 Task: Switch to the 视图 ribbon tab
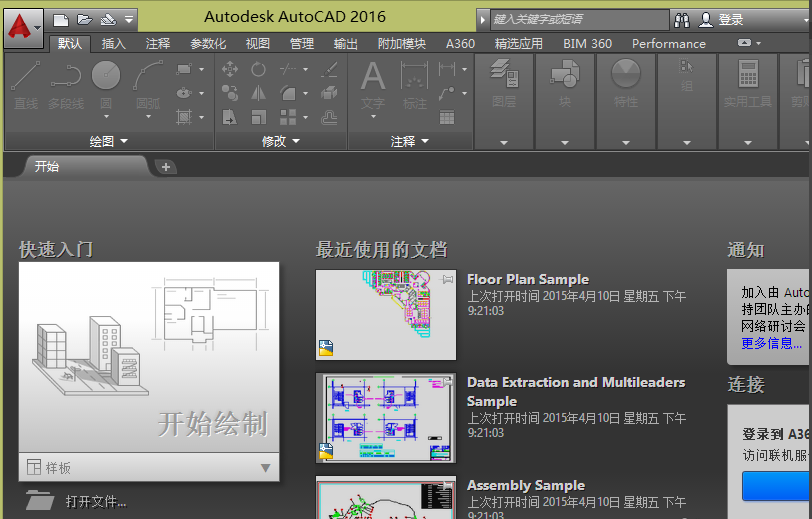tap(257, 44)
